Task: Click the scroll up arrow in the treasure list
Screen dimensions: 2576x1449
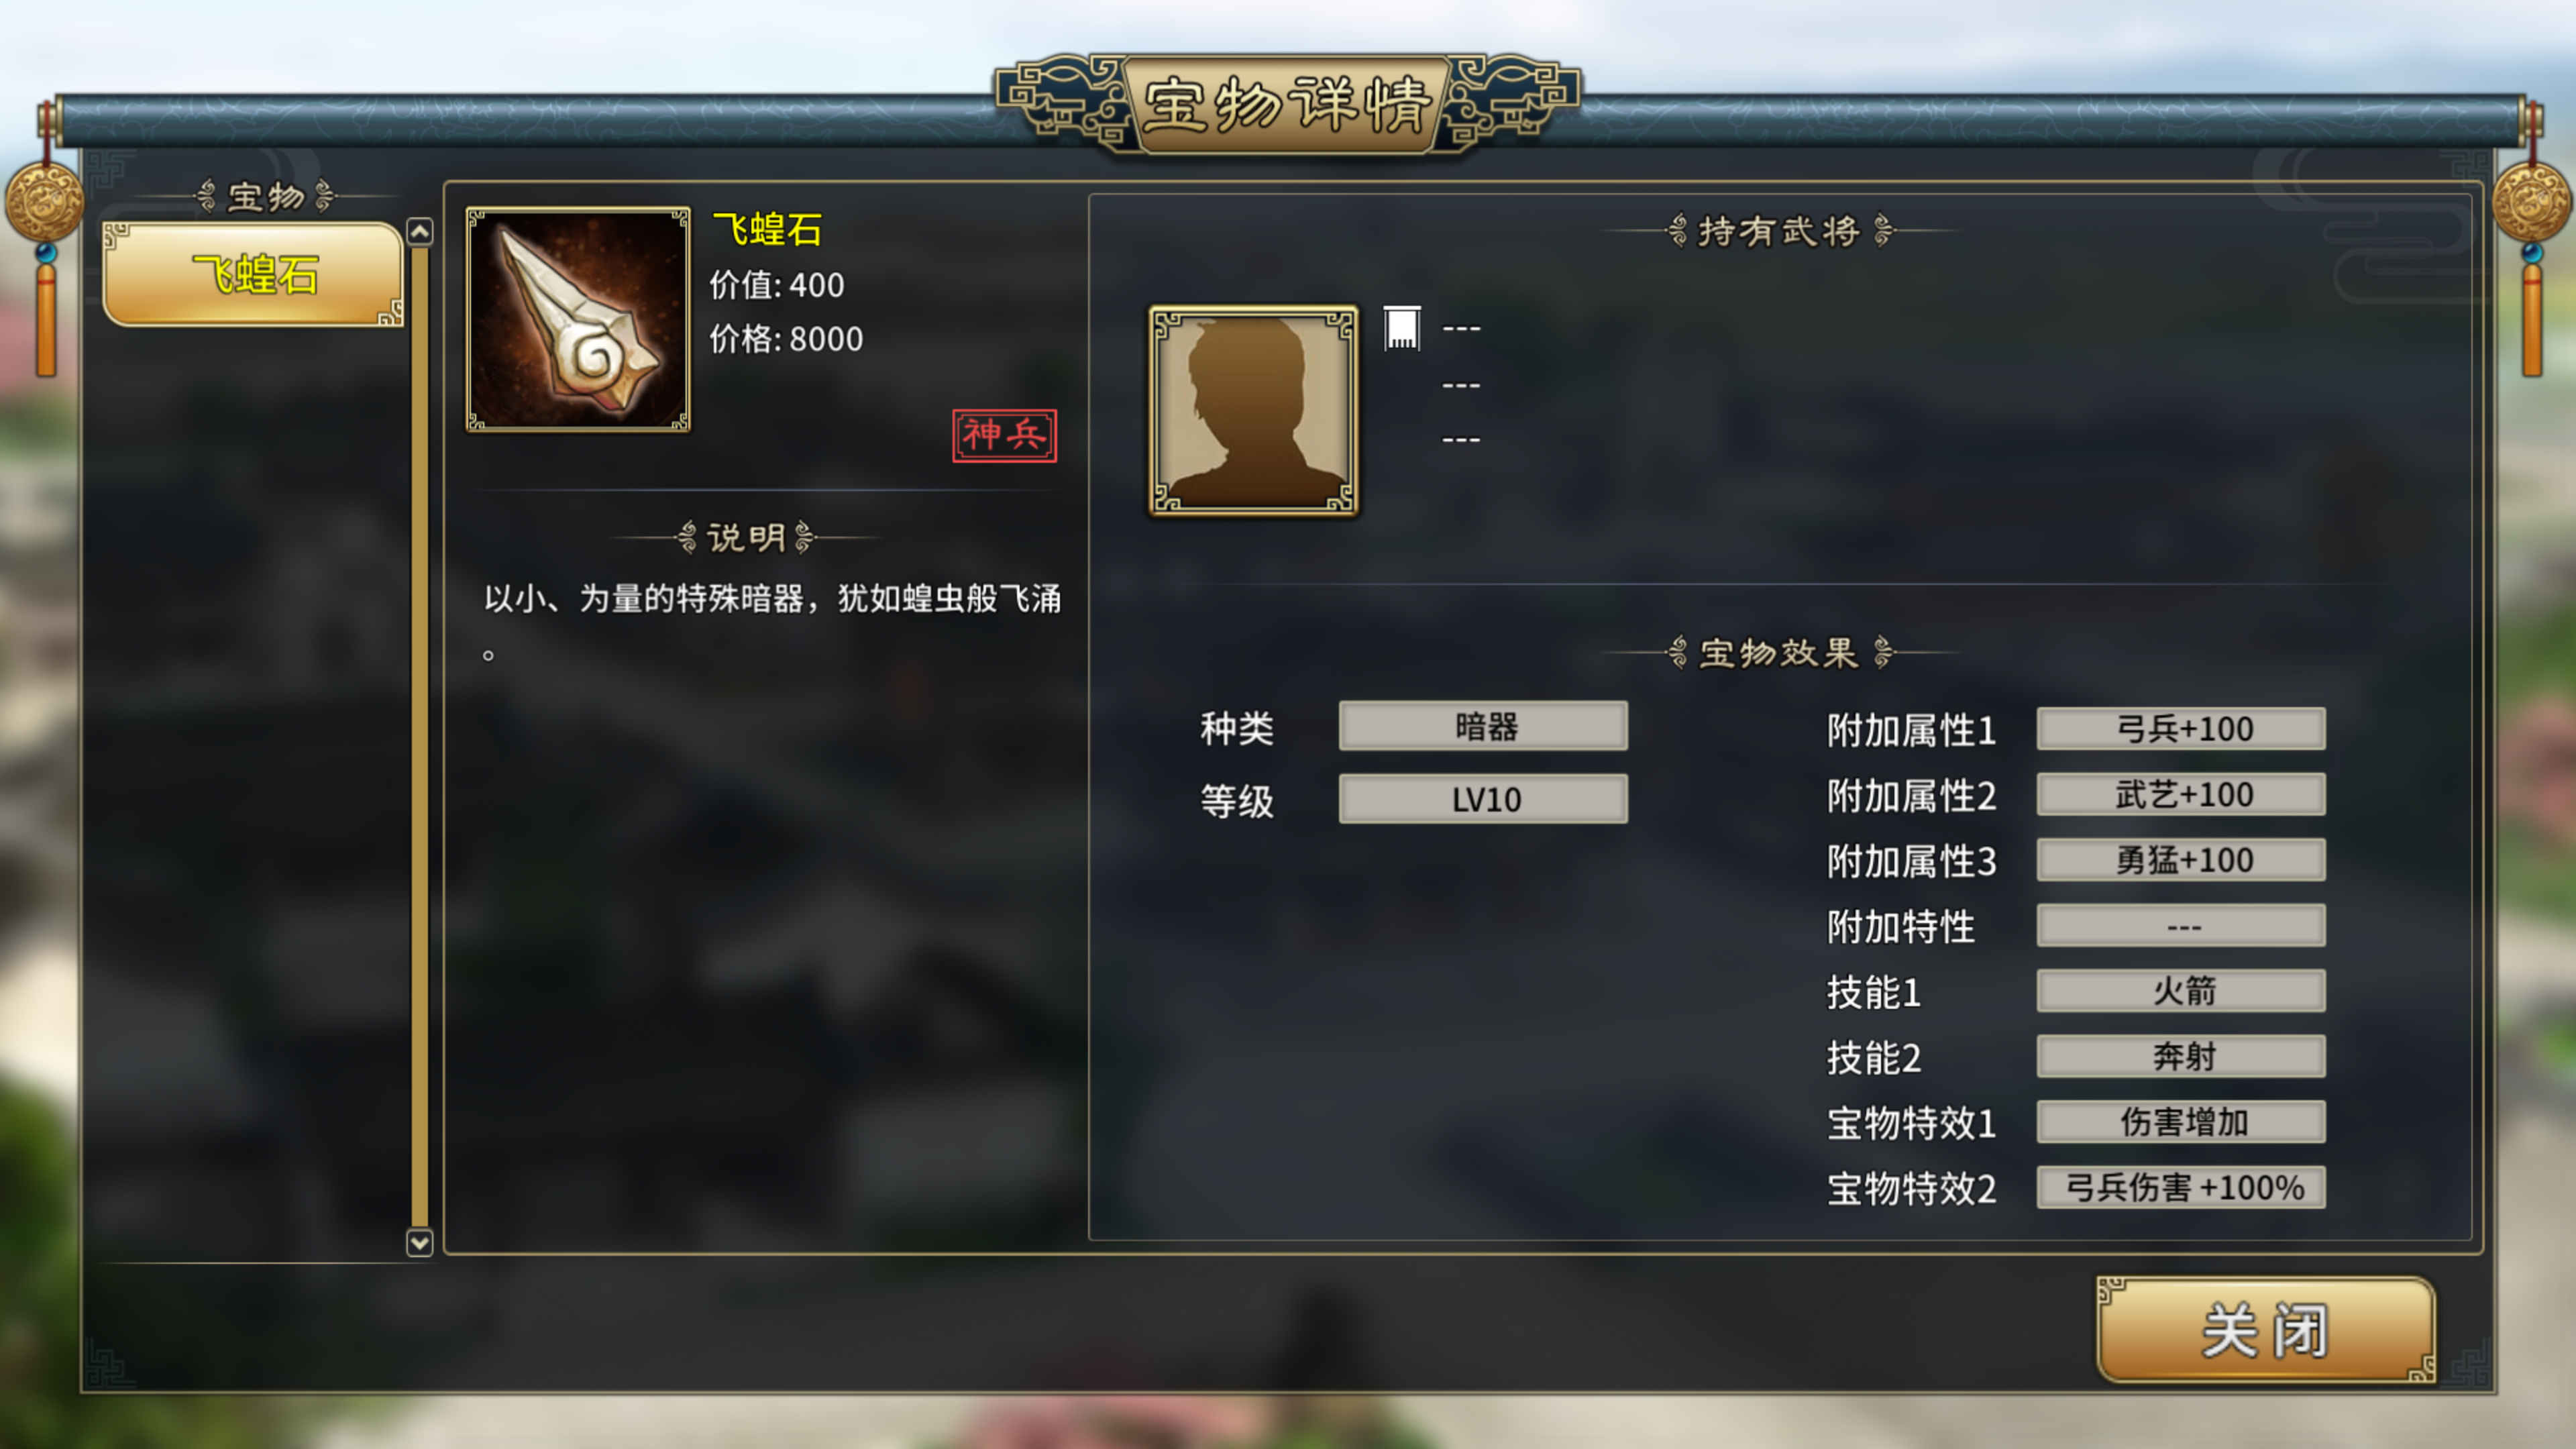Action: click(x=420, y=232)
